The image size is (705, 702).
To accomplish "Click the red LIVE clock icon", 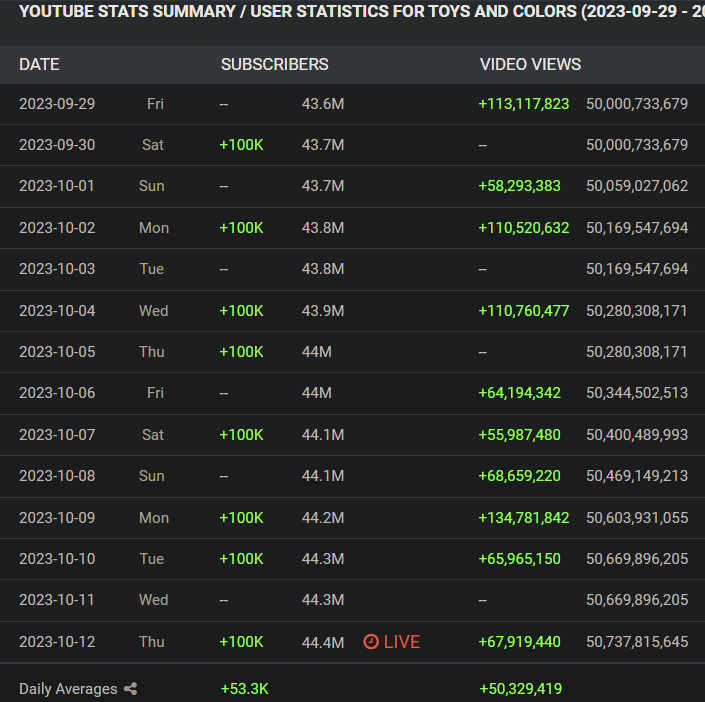I will pyautogui.click(x=371, y=642).
